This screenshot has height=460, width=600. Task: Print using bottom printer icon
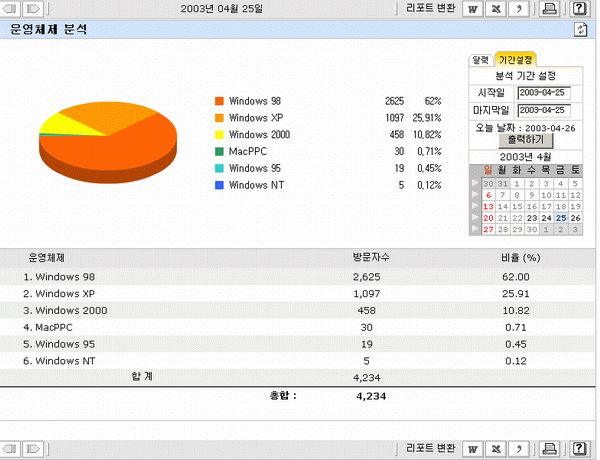[x=550, y=449]
